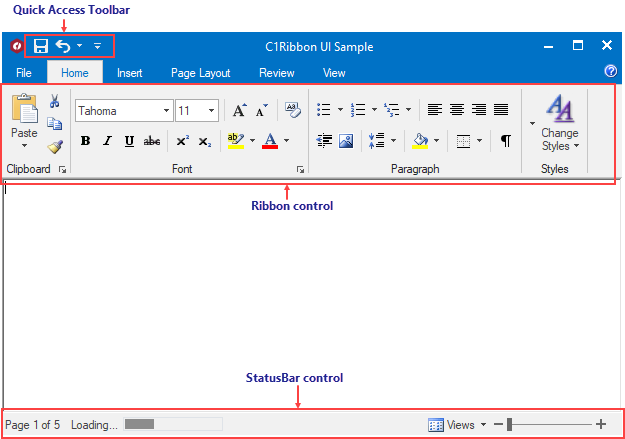This screenshot has width=625, height=439.
Task: Click the Line Spacing icon
Action: tap(377, 141)
